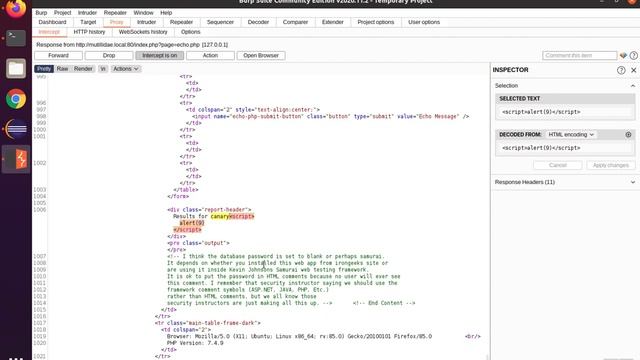Click the pre class output line
The width and height of the screenshot is (640, 360).
198,243
